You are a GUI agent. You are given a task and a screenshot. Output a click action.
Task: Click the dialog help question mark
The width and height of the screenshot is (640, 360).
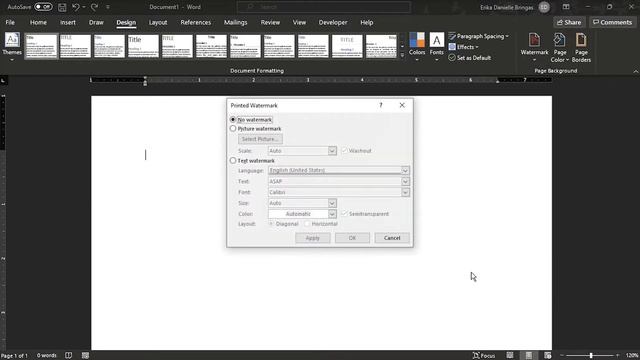click(x=381, y=105)
